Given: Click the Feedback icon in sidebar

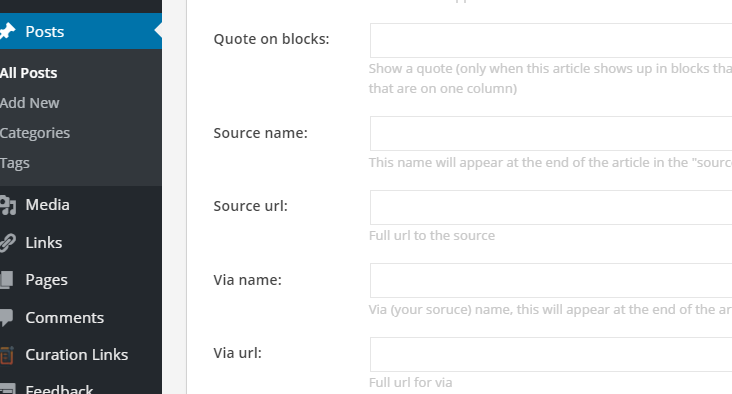Looking at the screenshot, I should 7,388.
